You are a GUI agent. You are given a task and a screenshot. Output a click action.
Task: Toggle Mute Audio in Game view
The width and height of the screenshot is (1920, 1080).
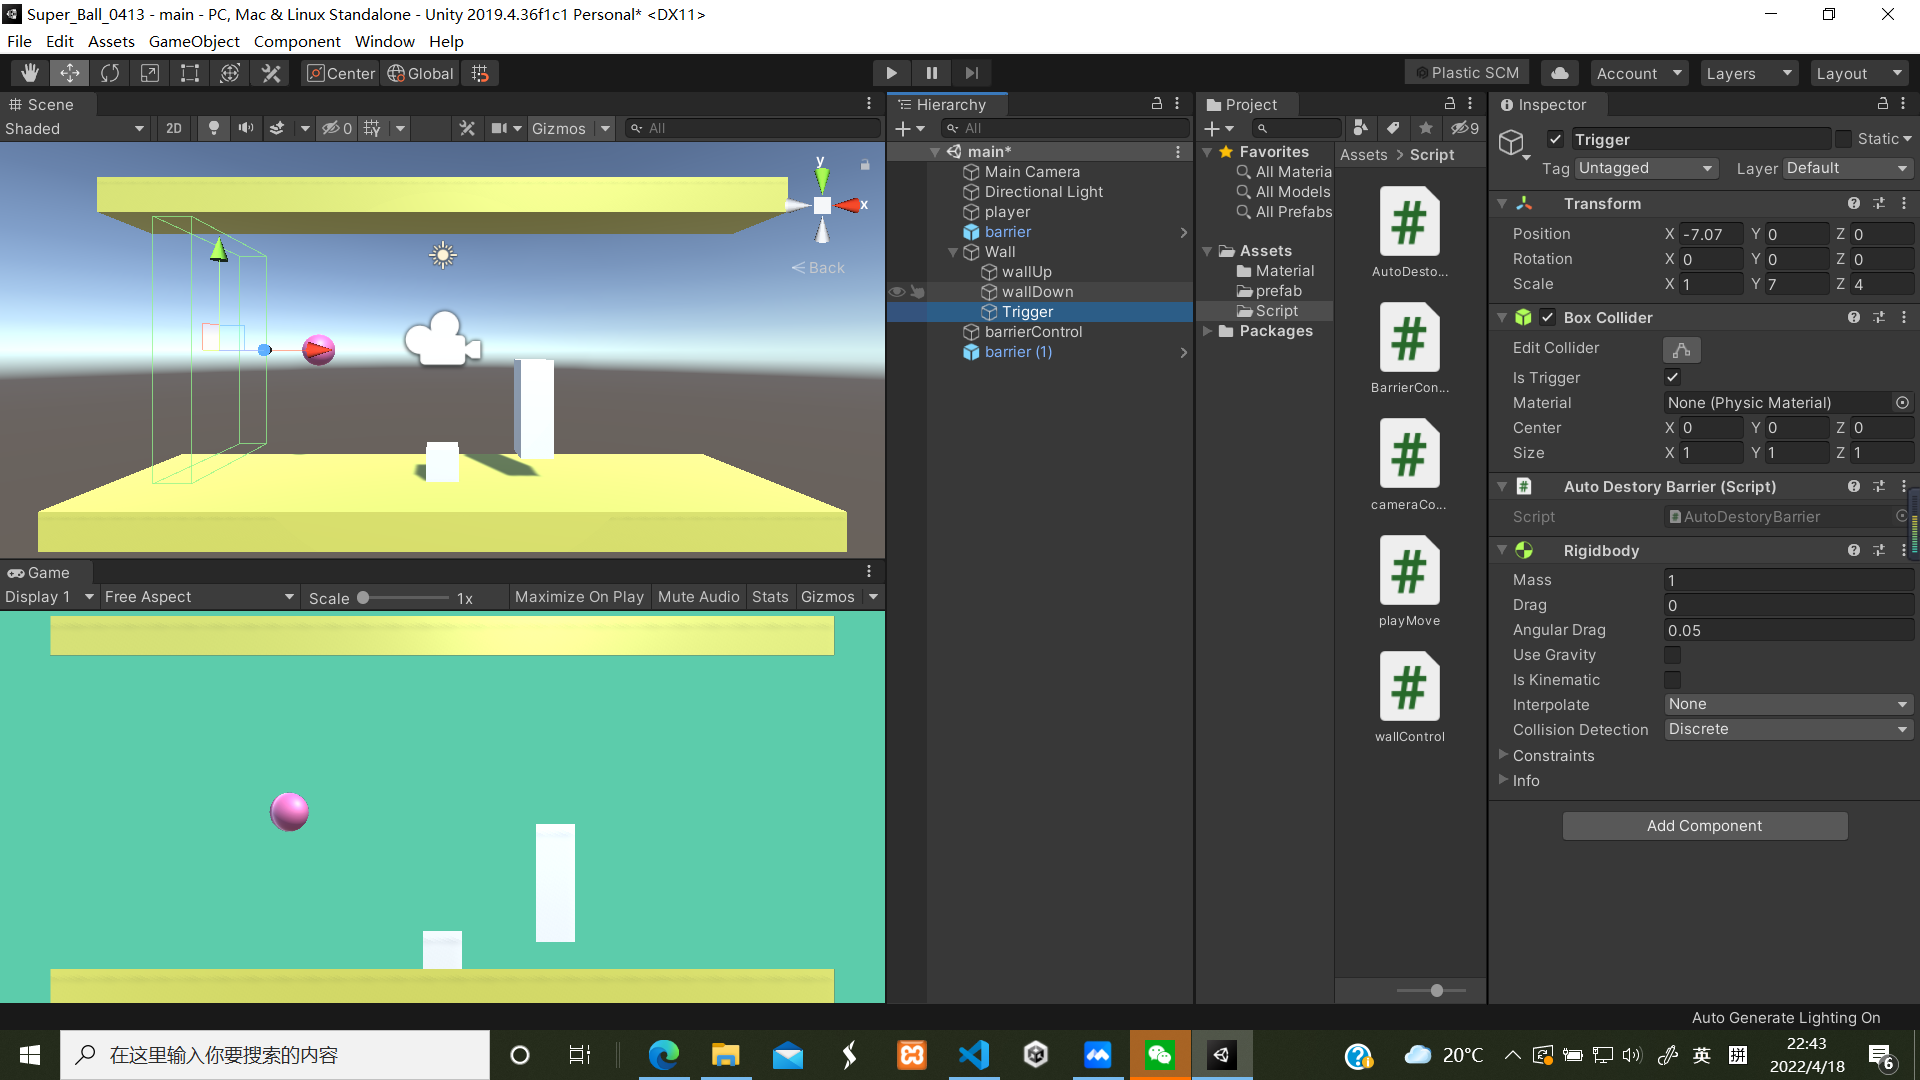click(x=698, y=597)
